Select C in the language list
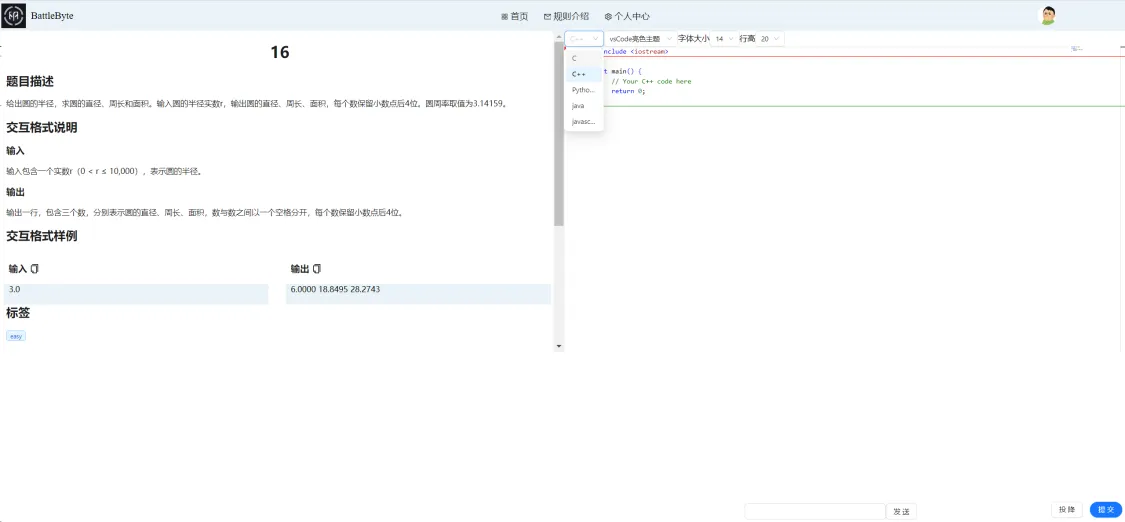1125x522 pixels. (x=583, y=59)
